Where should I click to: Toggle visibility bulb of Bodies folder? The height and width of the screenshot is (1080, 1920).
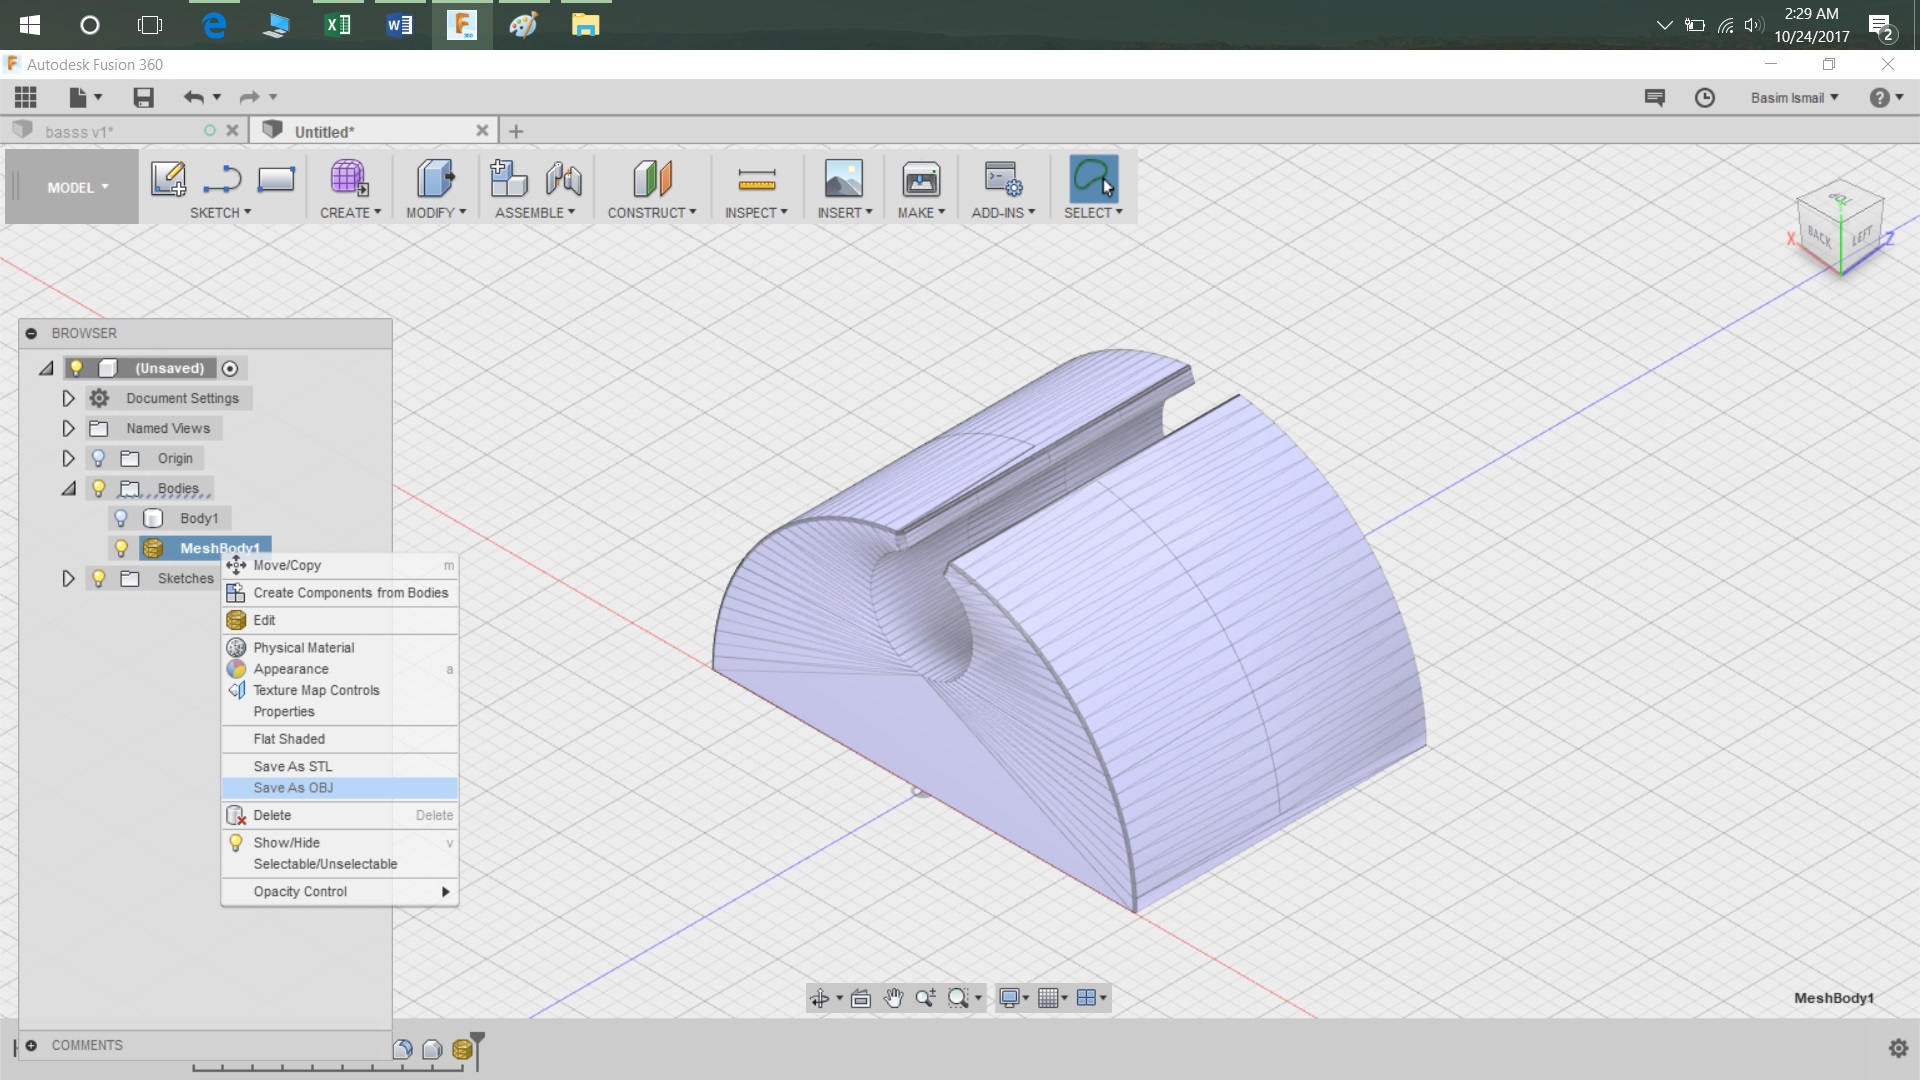tap(99, 488)
